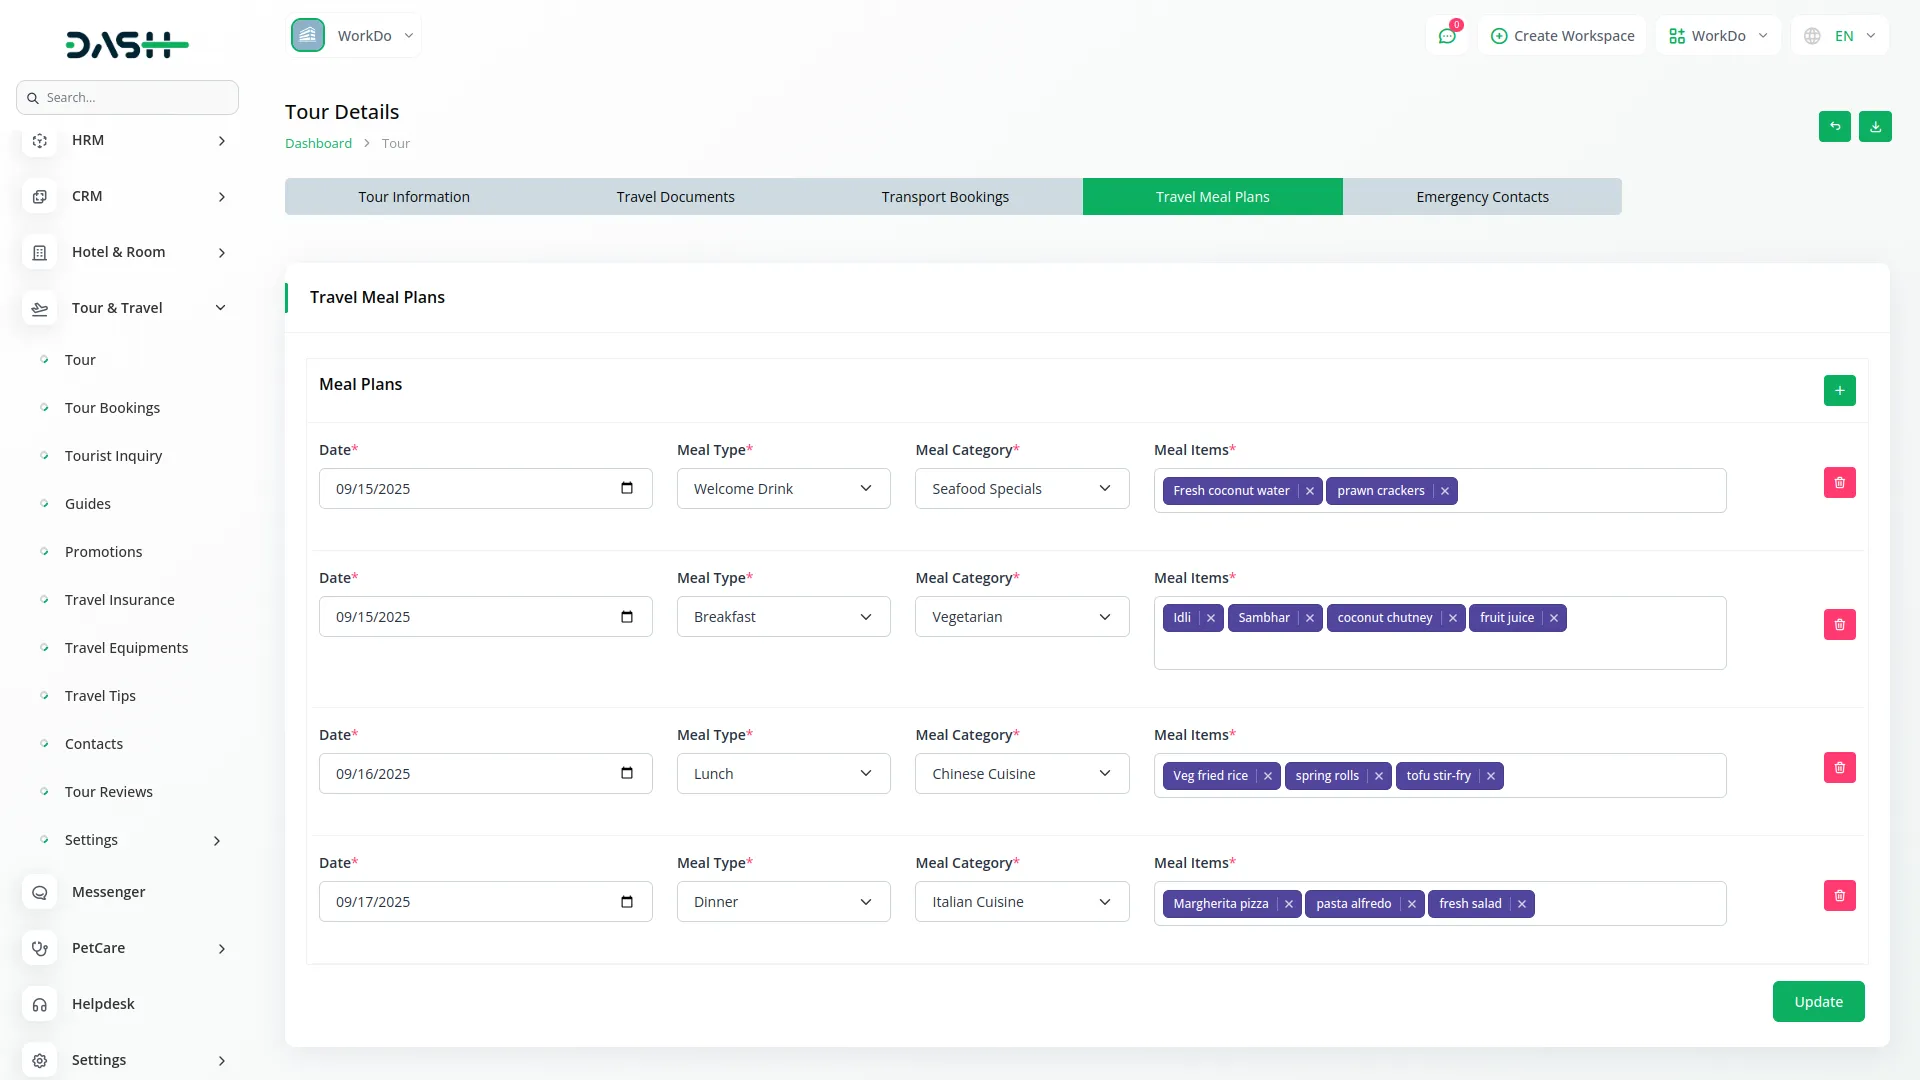Open Tour Reviews in the sidebar
The width and height of the screenshot is (1920, 1080).
[109, 792]
